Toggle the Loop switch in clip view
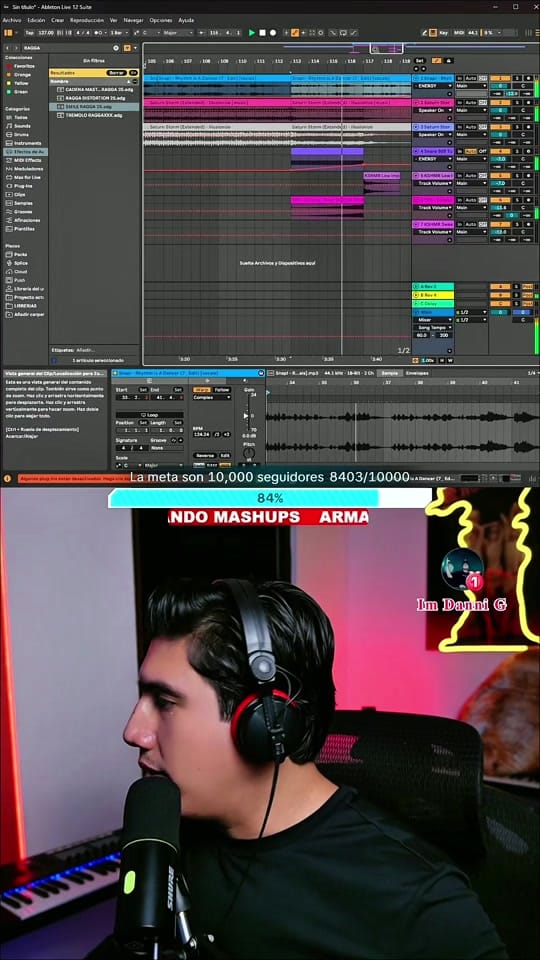 149,414
